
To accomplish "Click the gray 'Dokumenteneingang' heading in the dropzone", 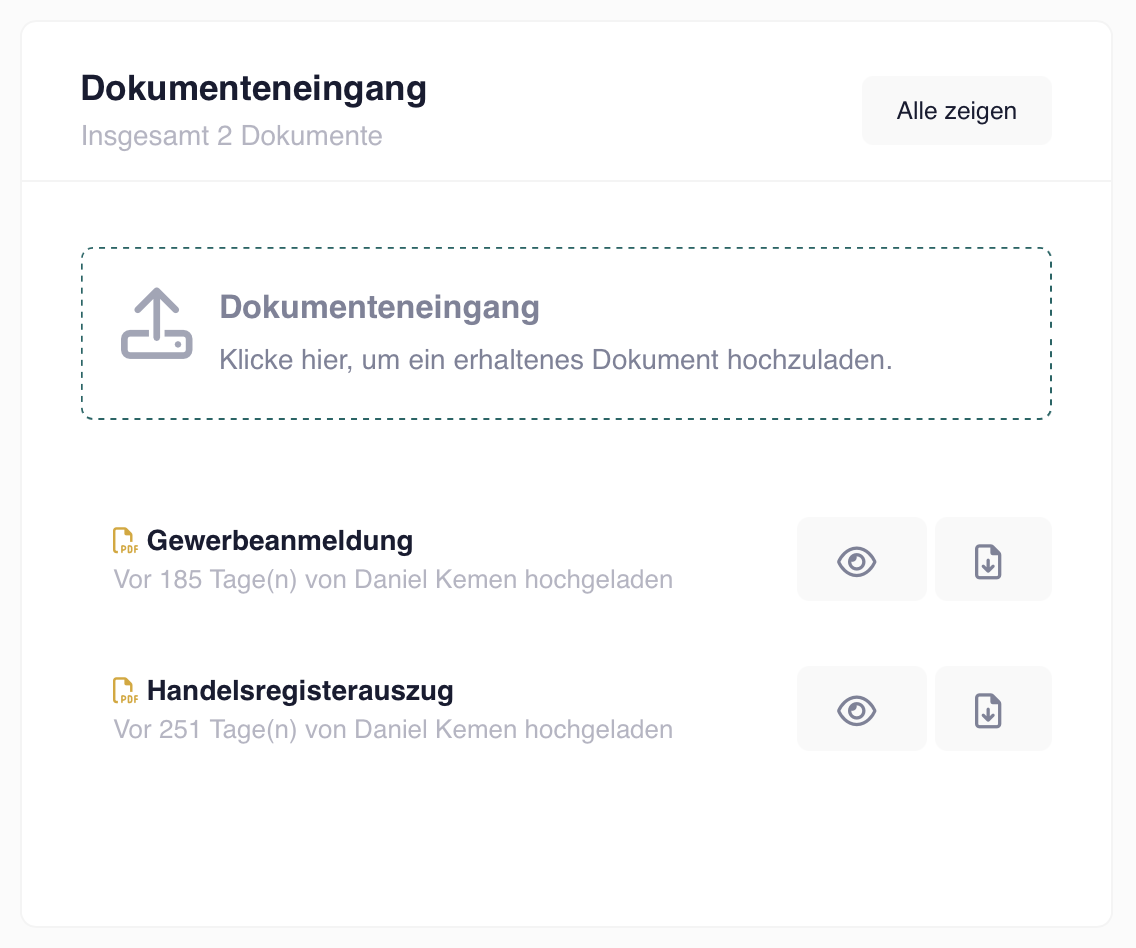I will click(379, 308).
